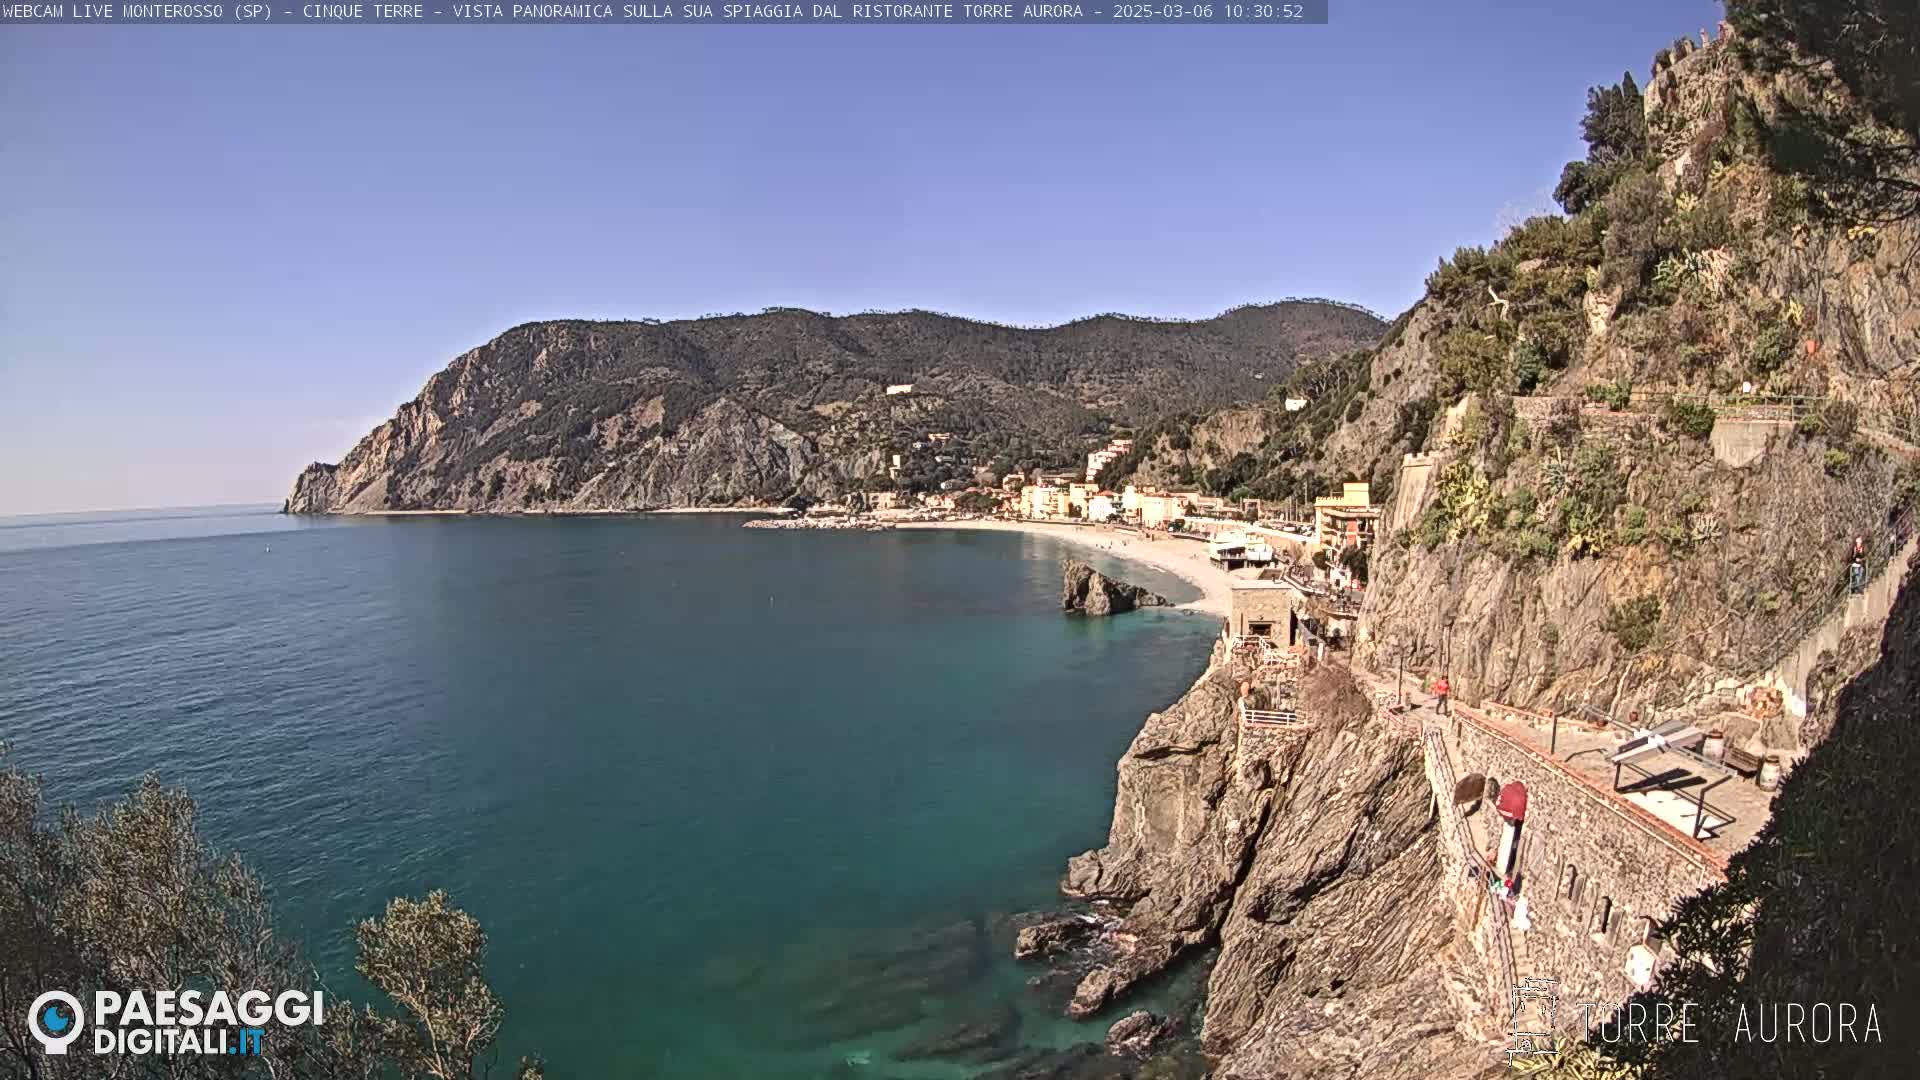The width and height of the screenshot is (1920, 1080).
Task: Click the white building on the hillside
Action: (x=898, y=389)
